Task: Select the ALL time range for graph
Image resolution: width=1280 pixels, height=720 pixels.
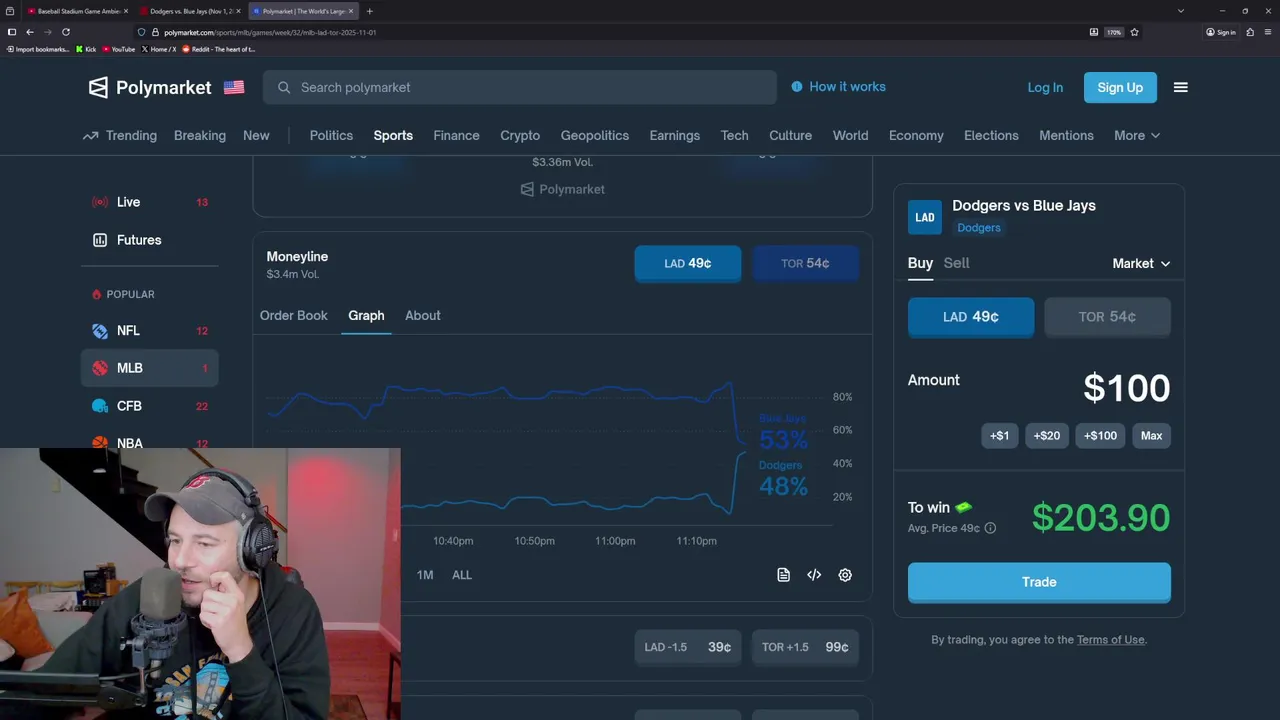Action: [461, 575]
